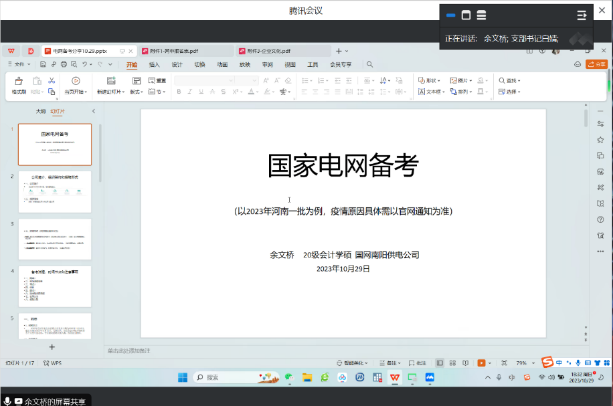Image resolution: width=613 pixels, height=406 pixels.
Task: Open a new document tab
Action: [338, 50]
